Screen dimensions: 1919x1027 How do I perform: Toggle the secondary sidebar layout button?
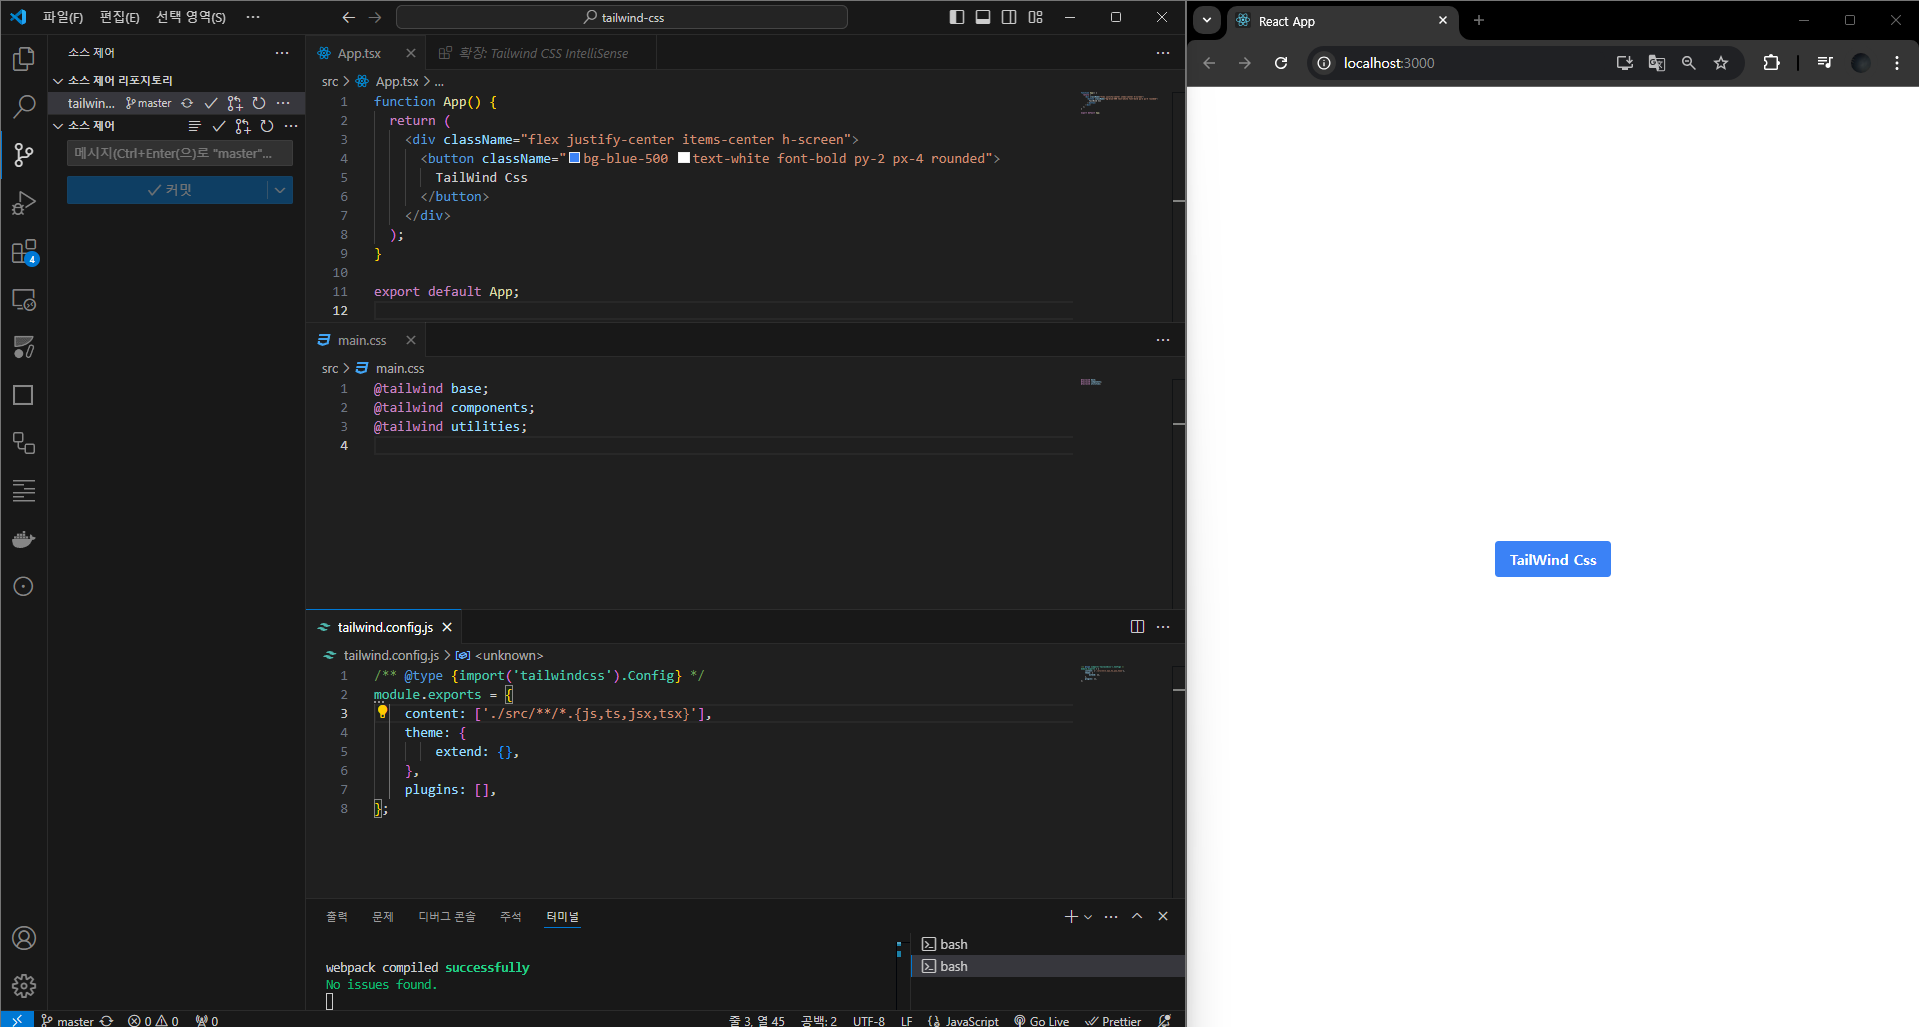1009,17
